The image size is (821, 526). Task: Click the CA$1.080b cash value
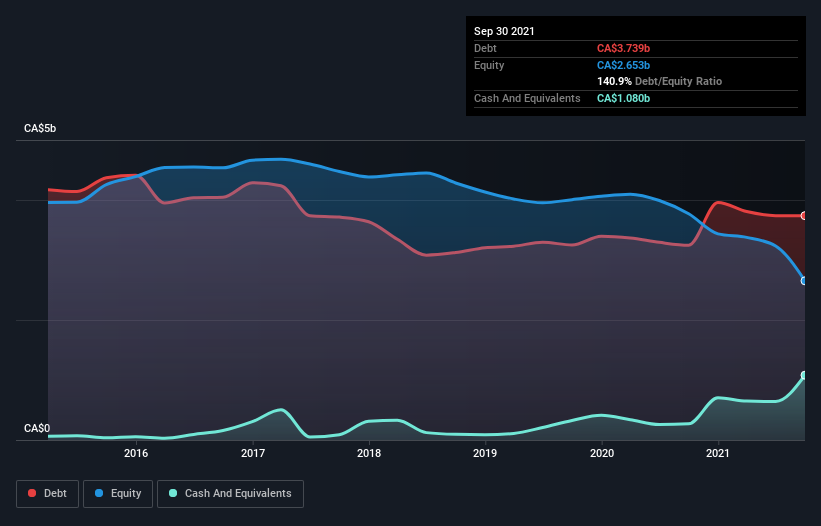coord(623,98)
